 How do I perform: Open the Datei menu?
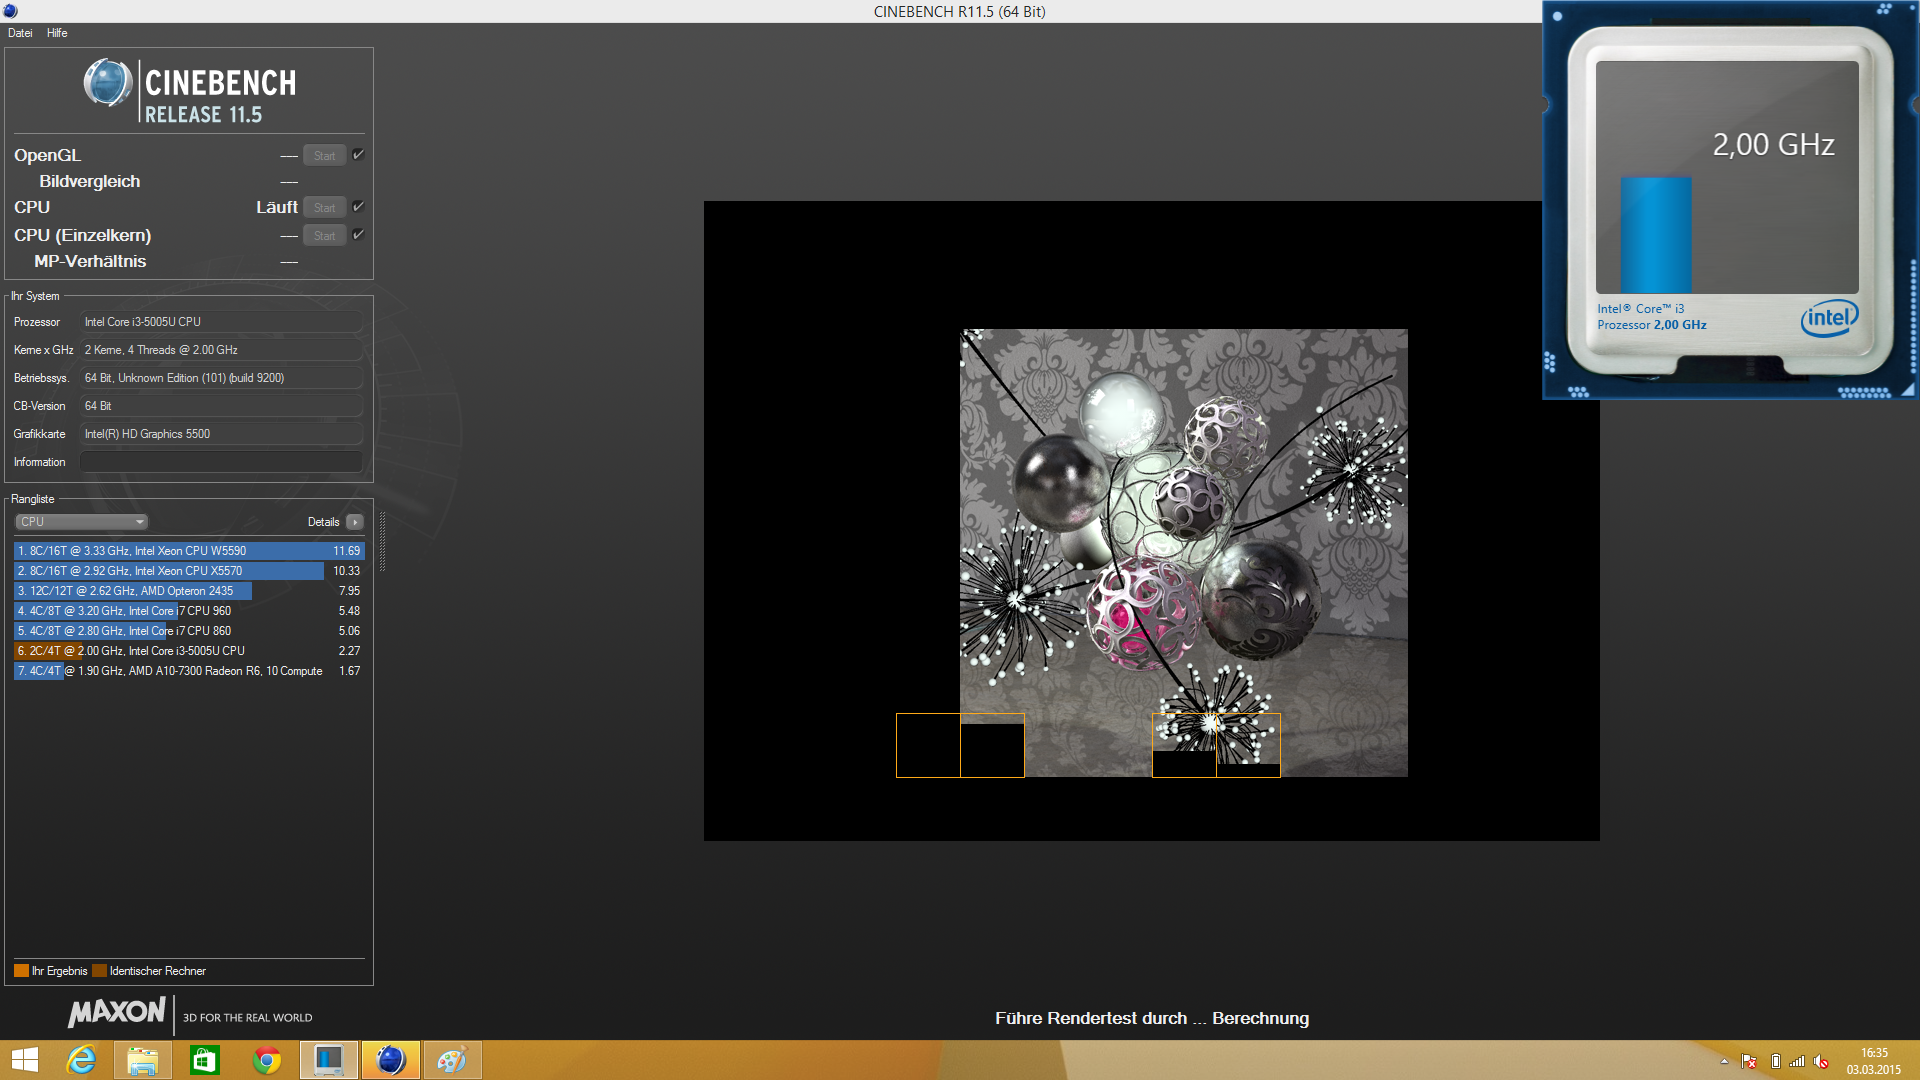click(x=20, y=33)
